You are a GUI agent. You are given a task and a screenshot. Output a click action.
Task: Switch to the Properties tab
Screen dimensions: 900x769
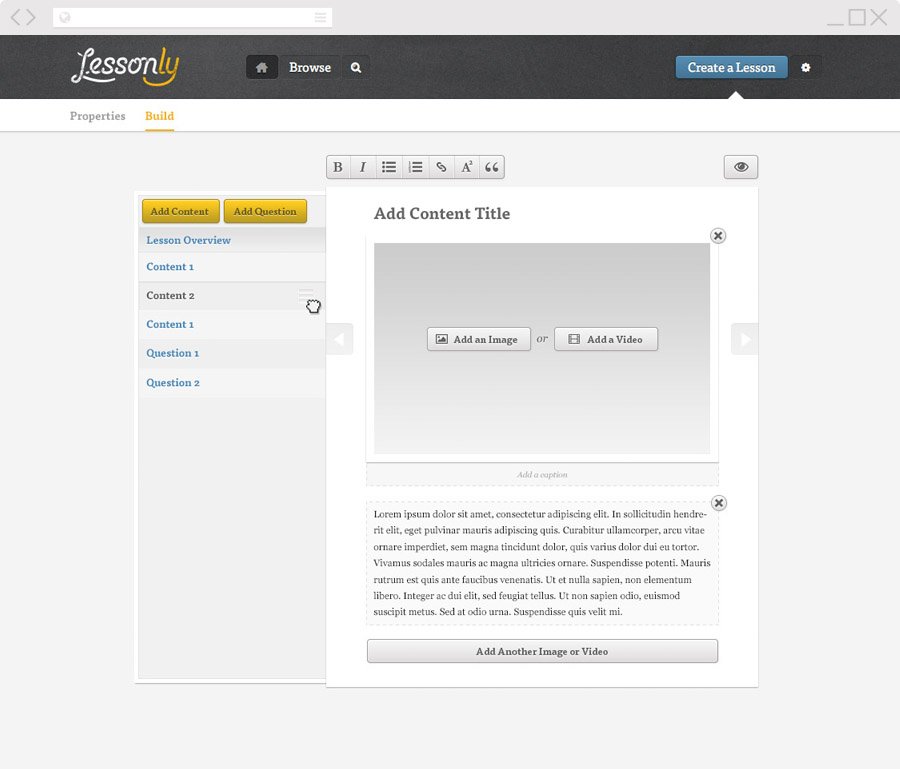tap(97, 116)
